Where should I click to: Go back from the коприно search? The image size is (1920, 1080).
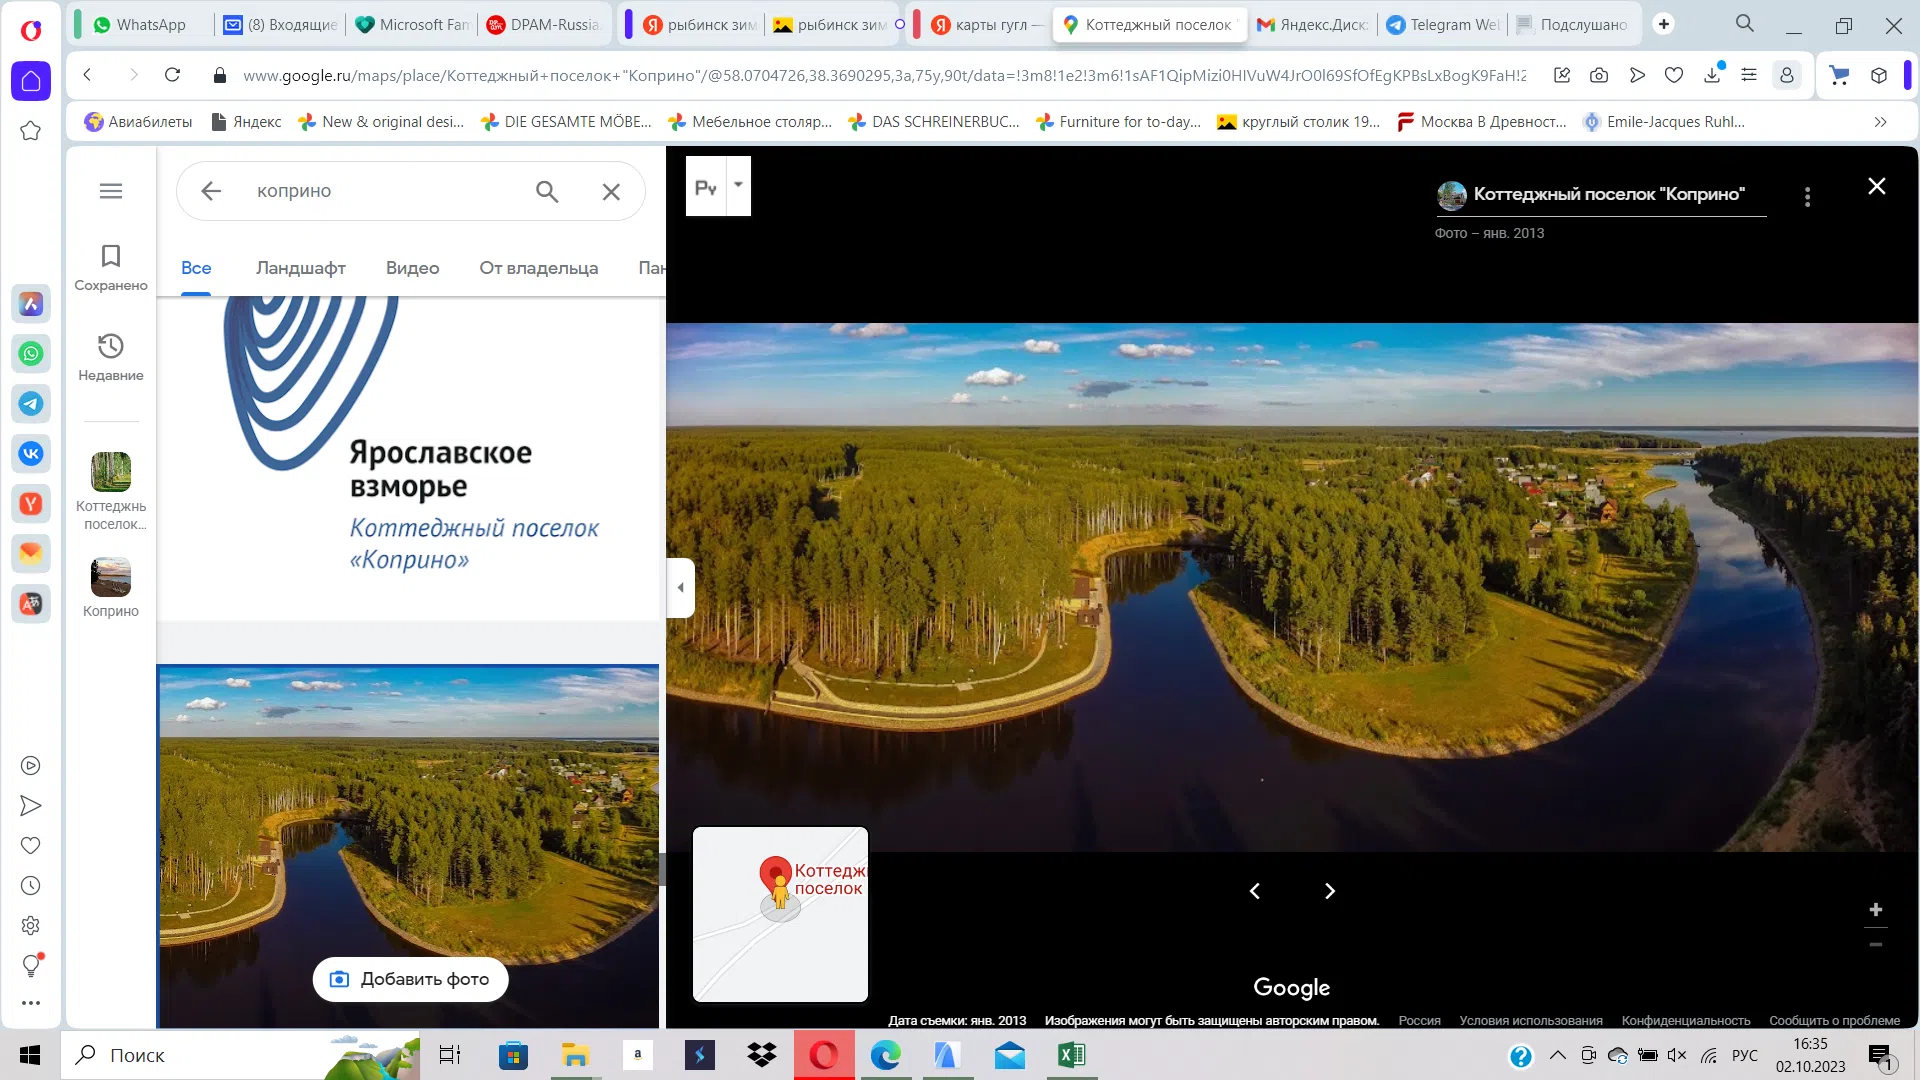click(x=210, y=191)
